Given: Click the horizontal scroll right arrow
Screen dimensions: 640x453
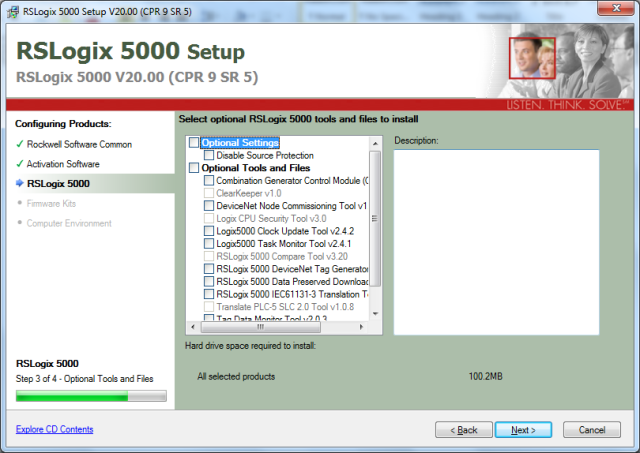Looking at the screenshot, I should 361,327.
